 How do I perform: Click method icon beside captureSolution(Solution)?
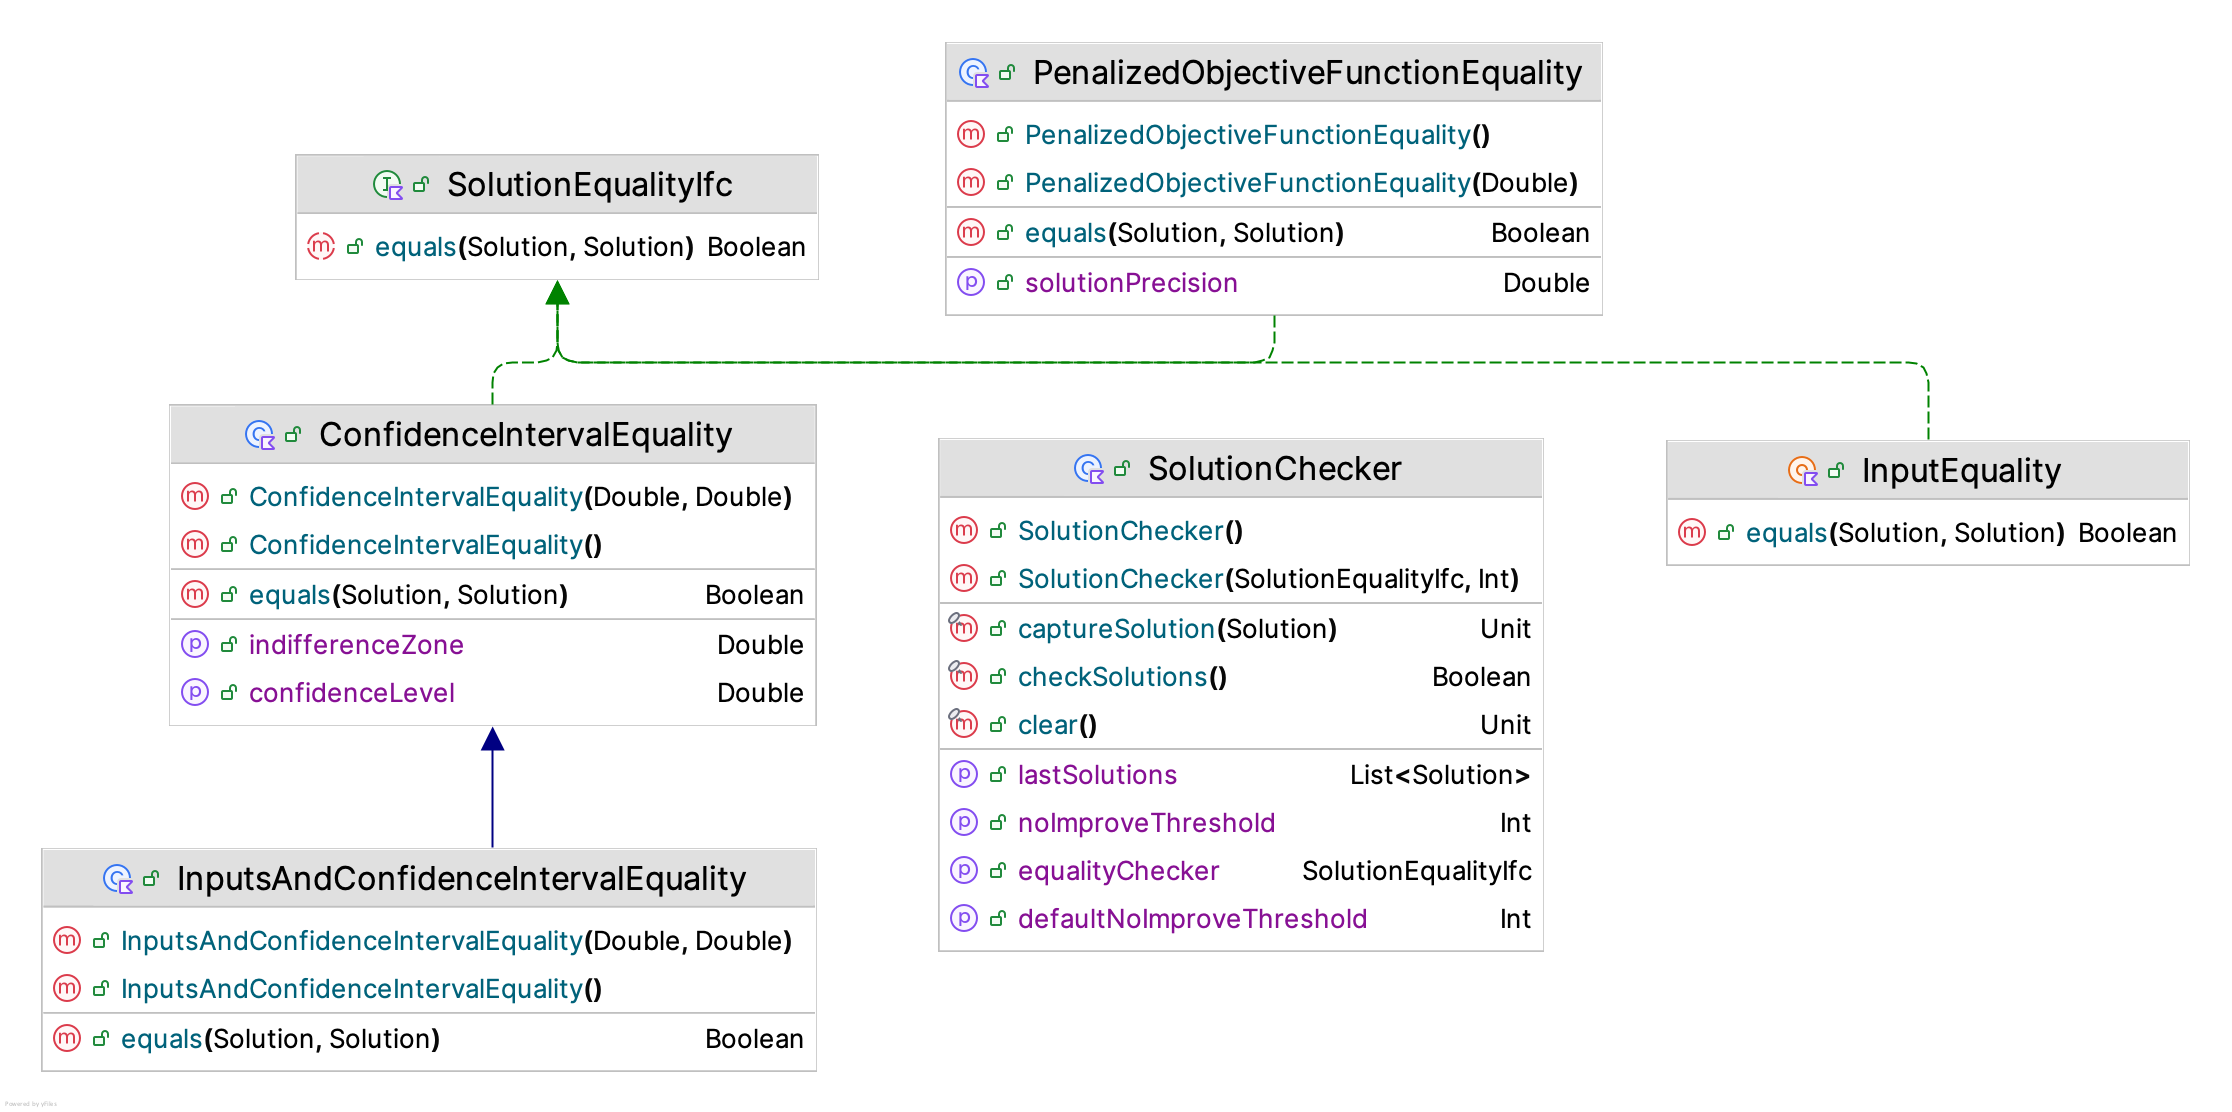point(963,627)
